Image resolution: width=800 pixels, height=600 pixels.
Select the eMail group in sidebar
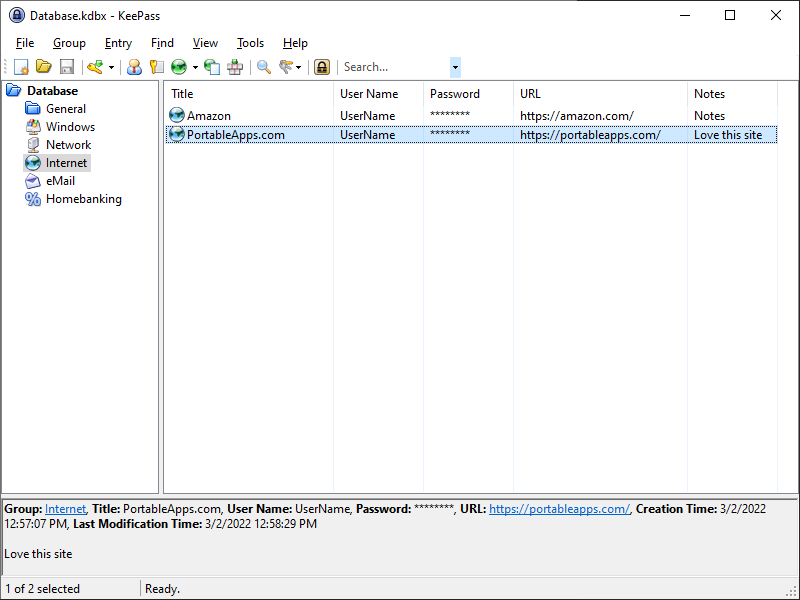60,181
